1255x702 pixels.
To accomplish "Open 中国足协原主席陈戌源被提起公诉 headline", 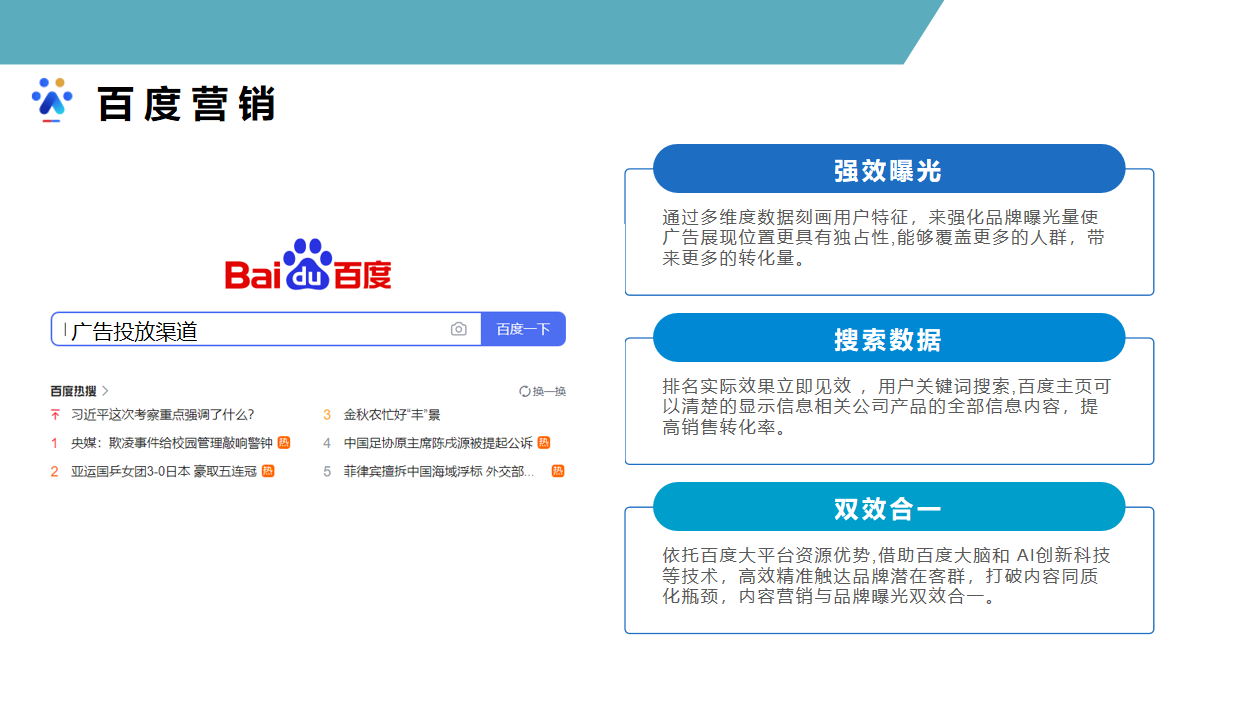I will (438, 443).
